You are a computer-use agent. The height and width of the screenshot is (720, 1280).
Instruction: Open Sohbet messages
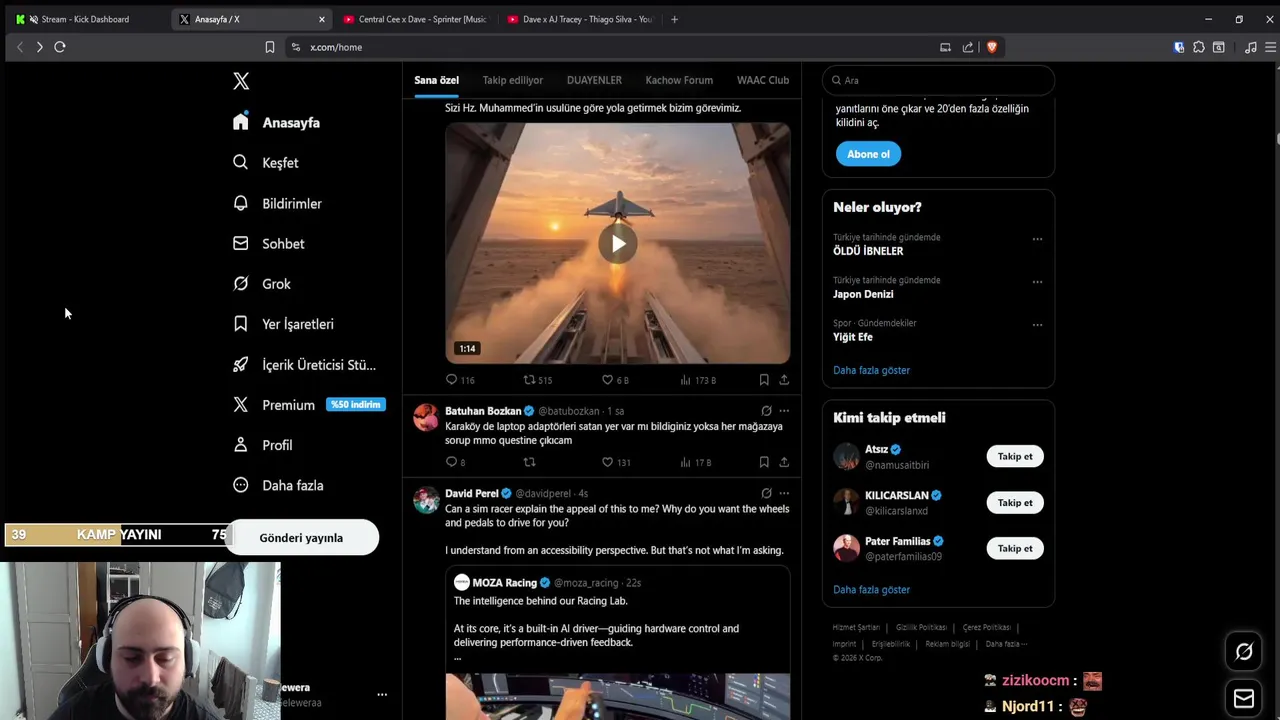coord(269,243)
